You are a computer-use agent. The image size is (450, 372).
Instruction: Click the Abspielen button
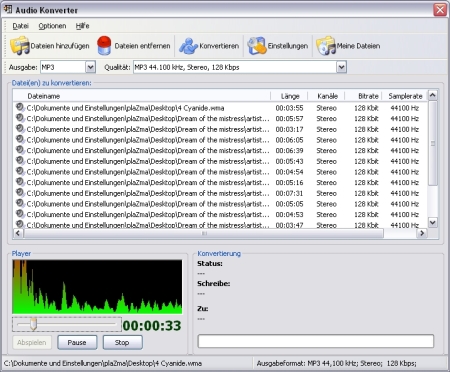[x=32, y=342]
